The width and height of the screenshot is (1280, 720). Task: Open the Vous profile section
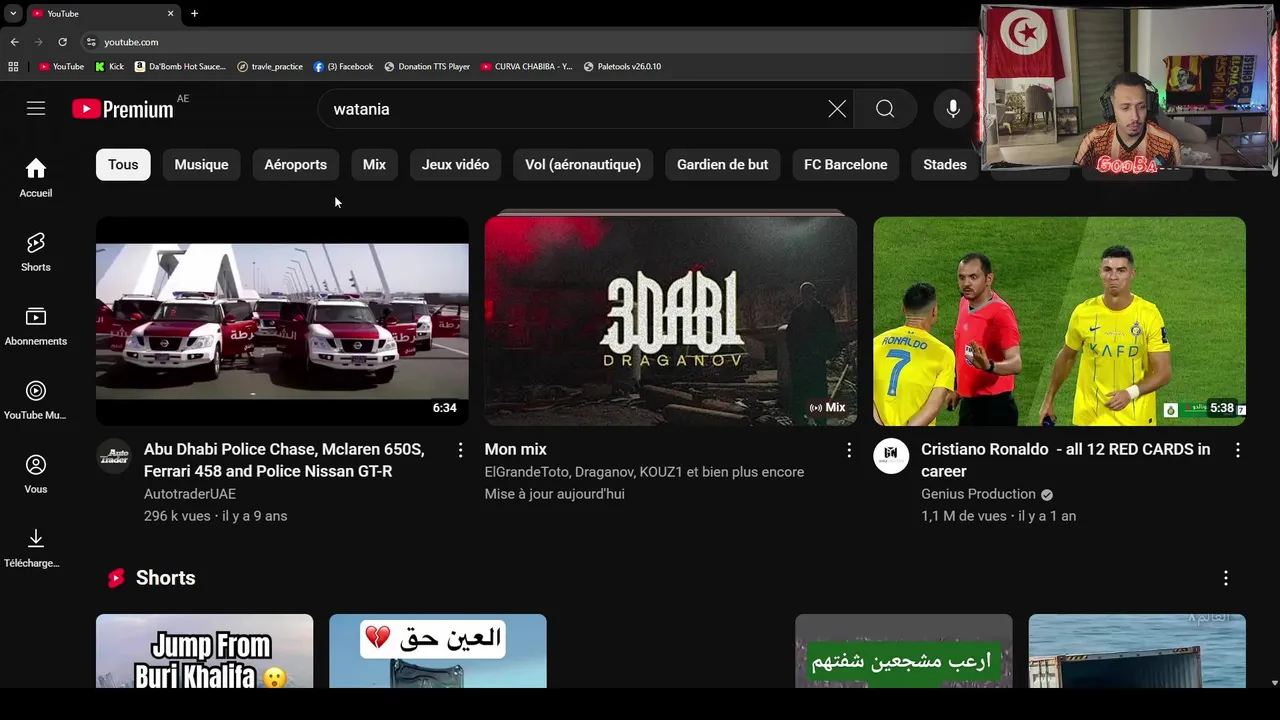tap(36, 474)
